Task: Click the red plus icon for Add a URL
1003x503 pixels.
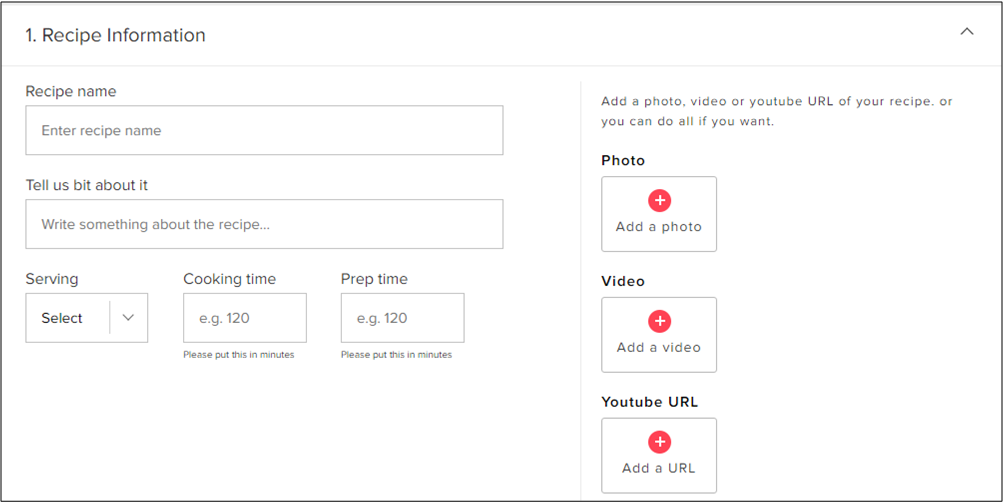Action: [x=659, y=442]
